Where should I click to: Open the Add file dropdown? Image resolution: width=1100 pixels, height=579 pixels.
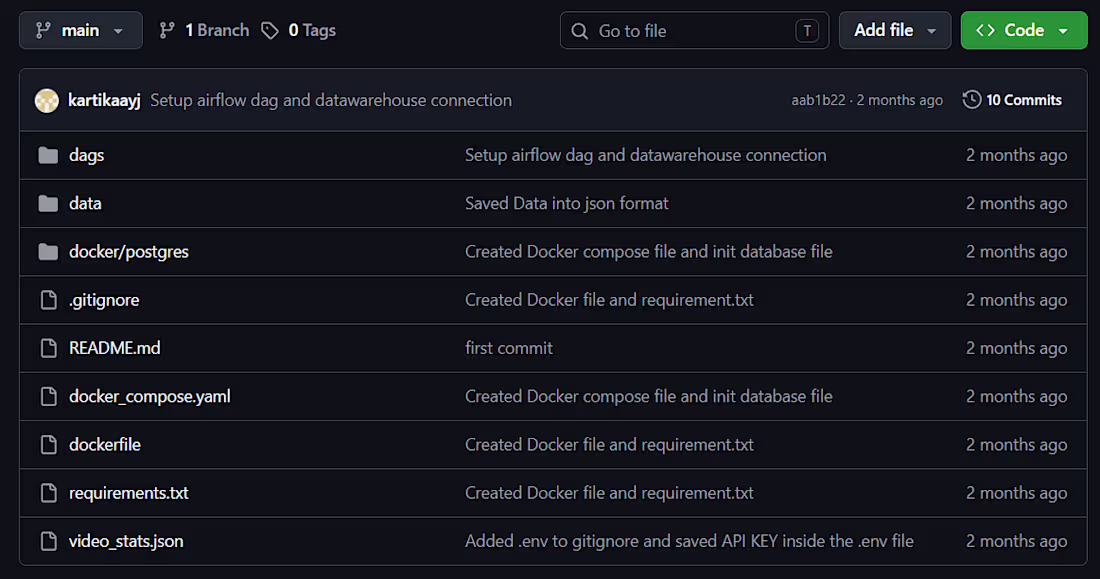(x=895, y=30)
